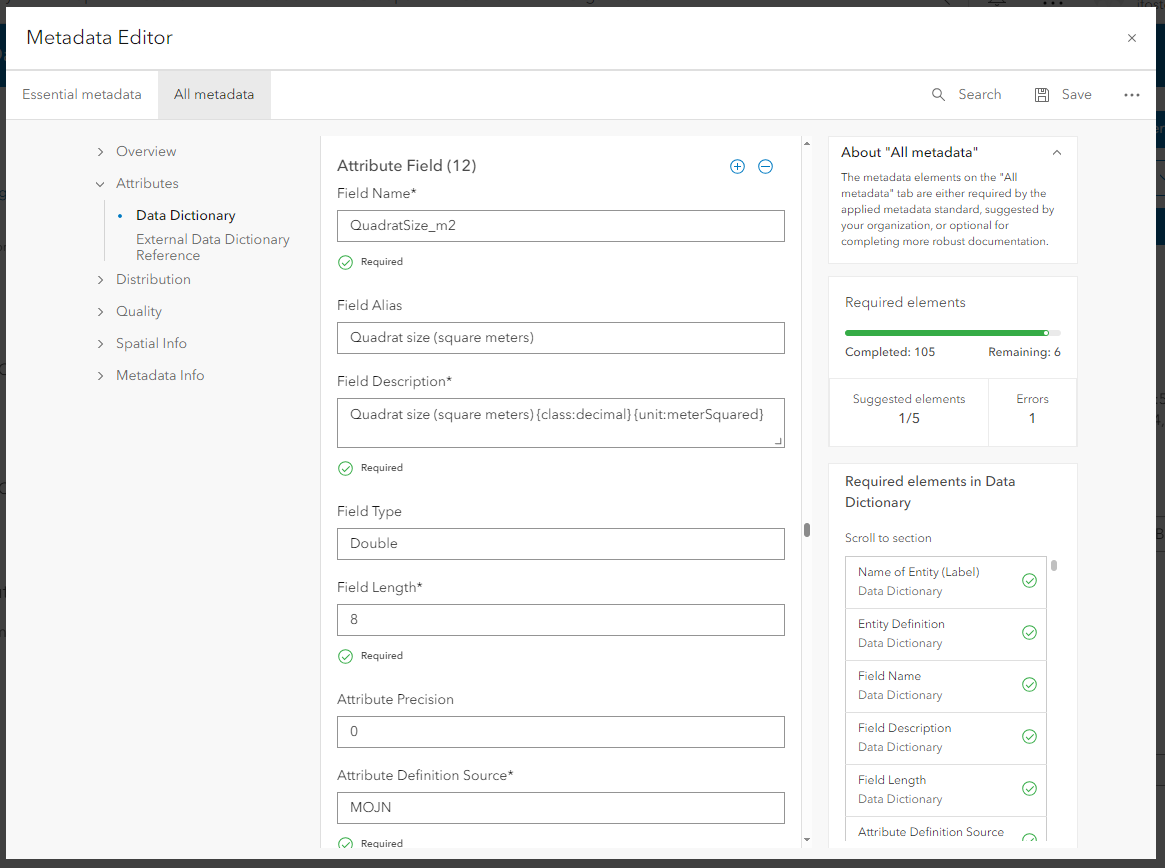This screenshot has height=868, width=1165.
Task: Collapse the Attributes section
Action: click(100, 184)
